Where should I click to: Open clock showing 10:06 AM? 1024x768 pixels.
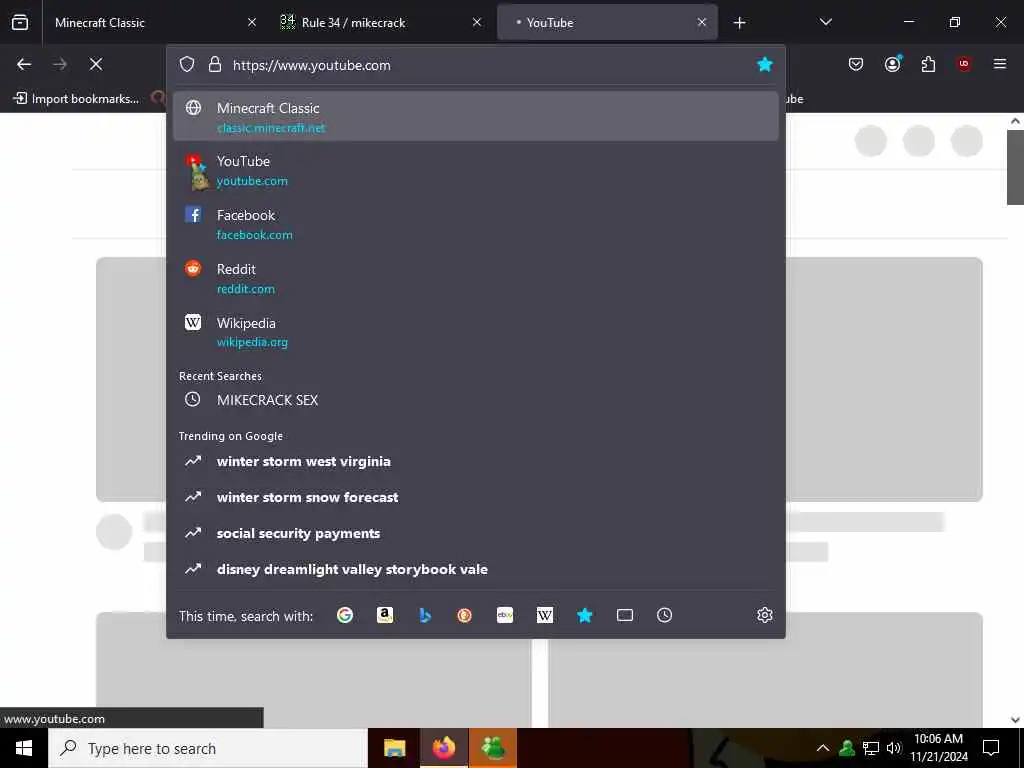pos(938,748)
